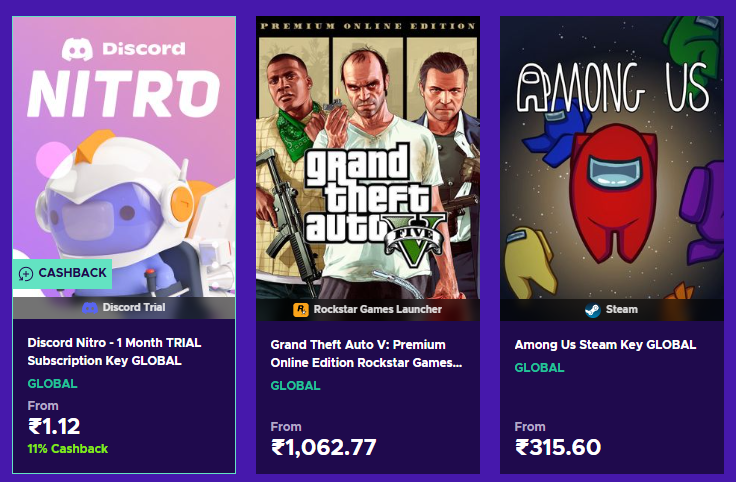This screenshot has width=736, height=482.
Task: Open Discord Nitro 1 Month TRIAL title
Action: tap(114, 352)
